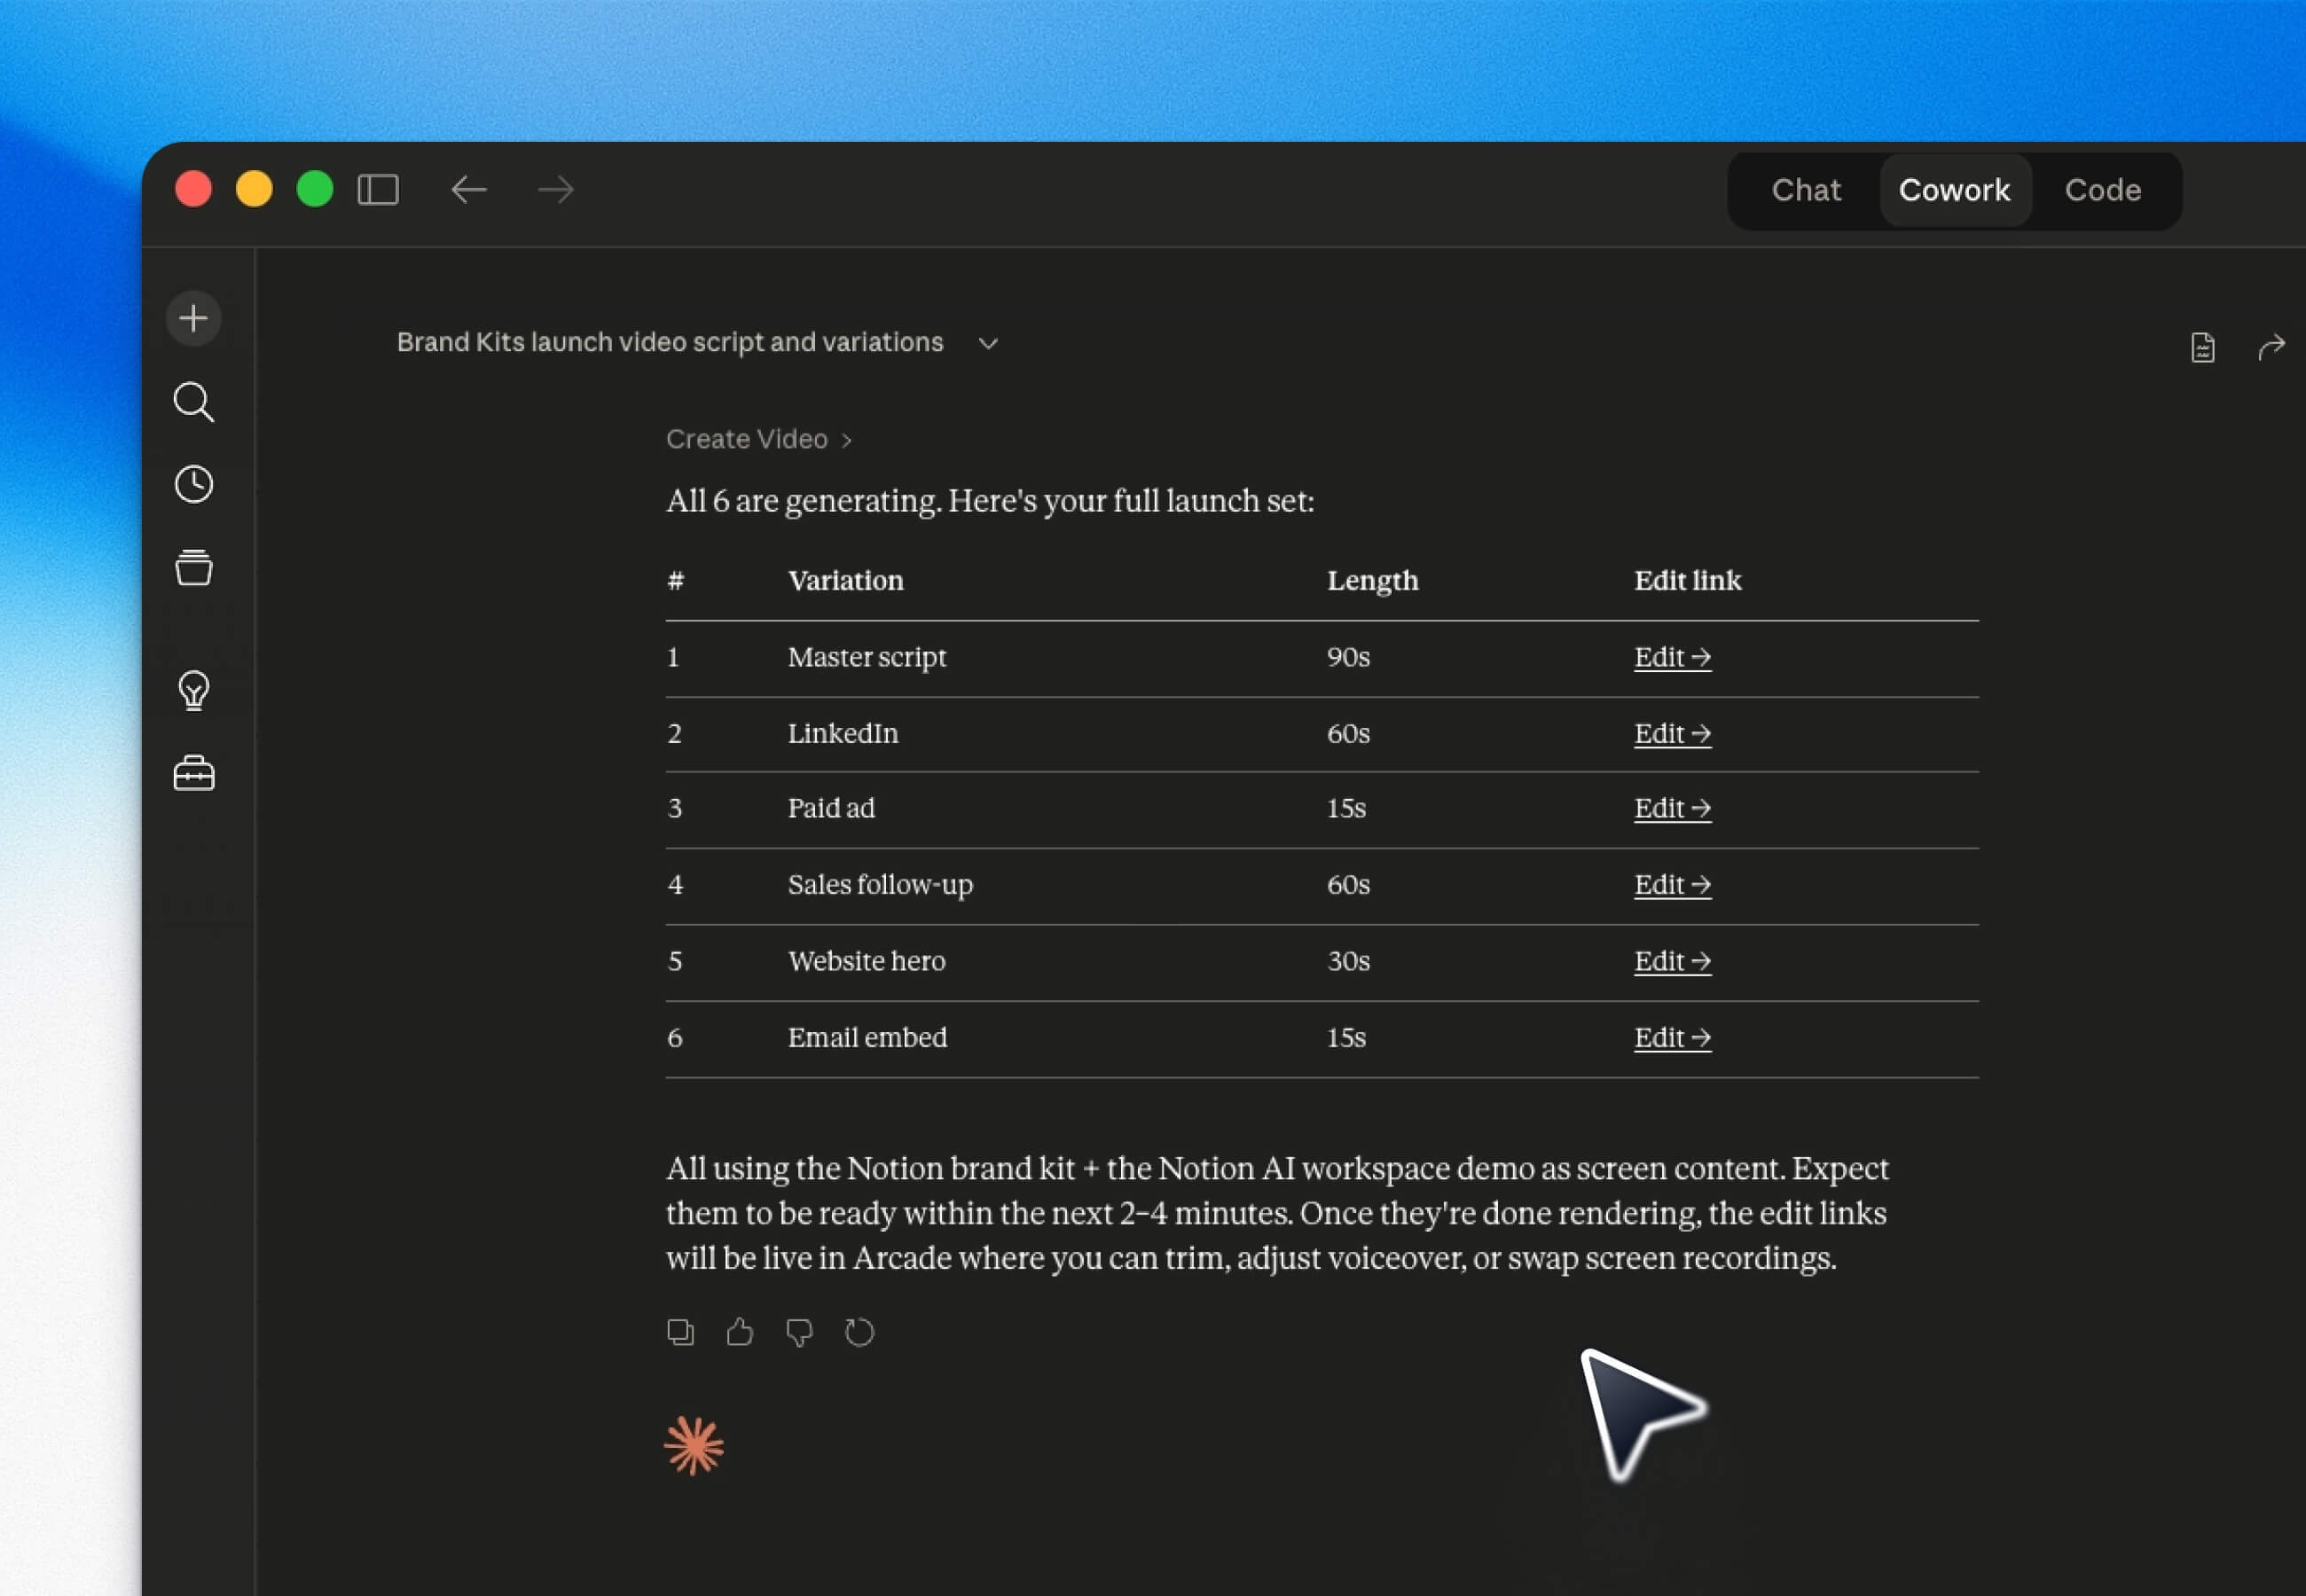Retry the response with regenerate icon
This screenshot has width=2306, height=1596.
pyautogui.click(x=859, y=1332)
